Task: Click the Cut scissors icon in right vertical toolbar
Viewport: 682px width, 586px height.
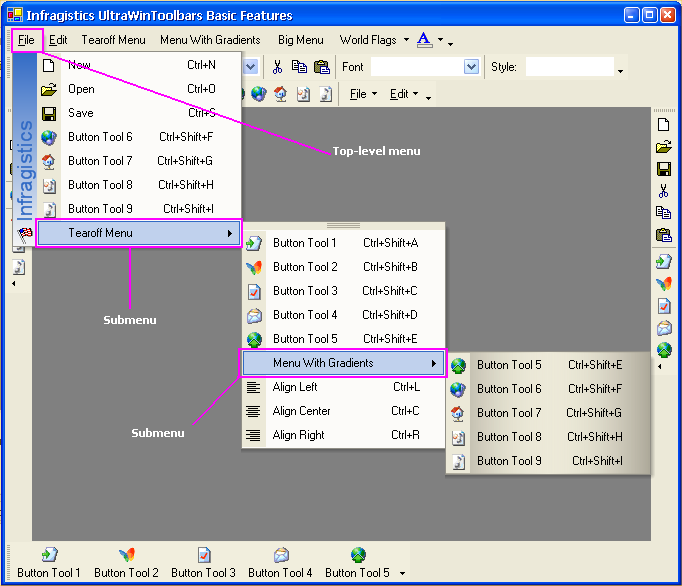Action: (x=663, y=191)
